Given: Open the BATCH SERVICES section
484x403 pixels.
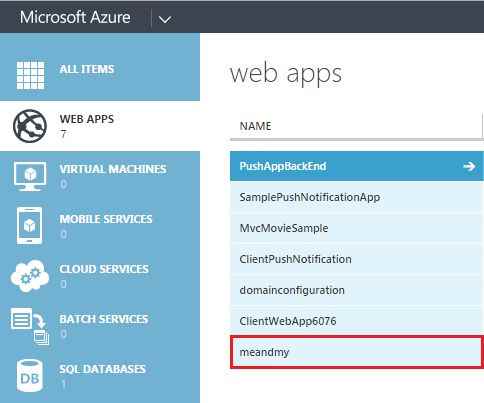Looking at the screenshot, I should [104, 319].
